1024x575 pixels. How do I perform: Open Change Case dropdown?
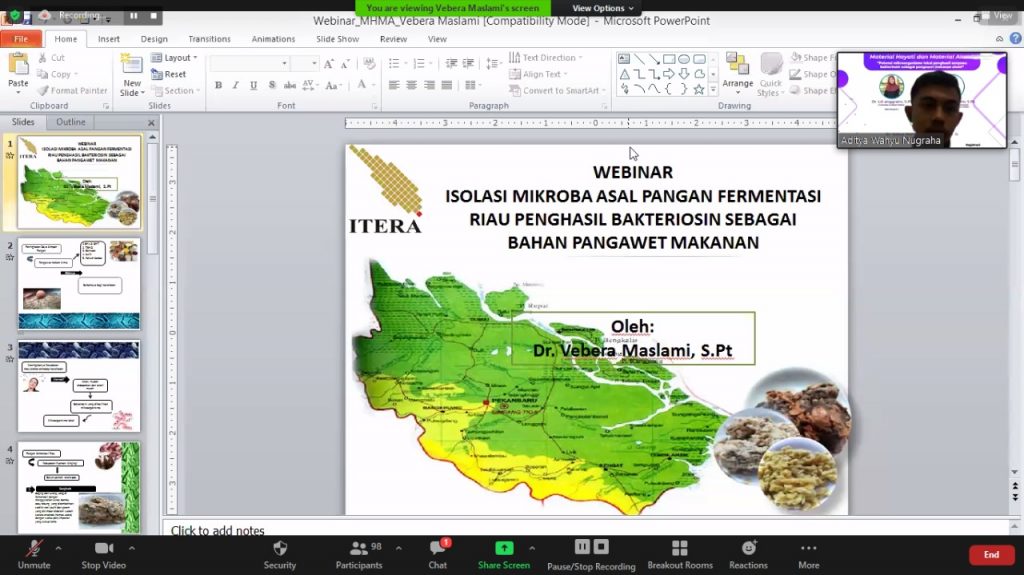pos(332,85)
